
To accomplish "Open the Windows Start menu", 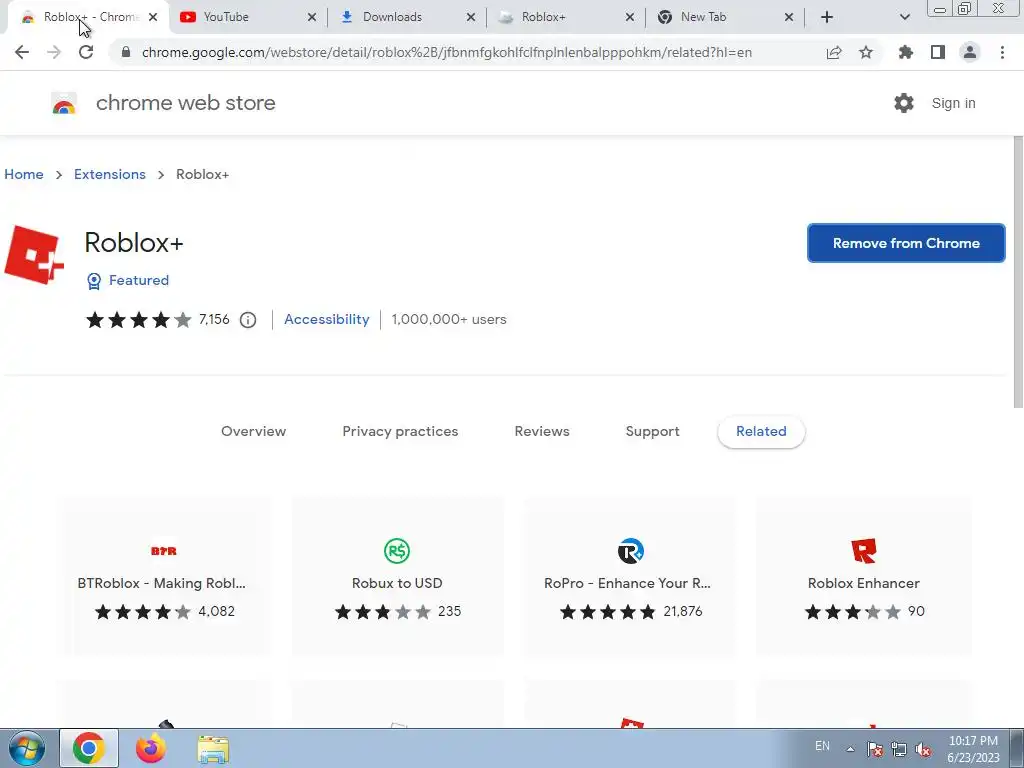I will pyautogui.click(x=27, y=748).
